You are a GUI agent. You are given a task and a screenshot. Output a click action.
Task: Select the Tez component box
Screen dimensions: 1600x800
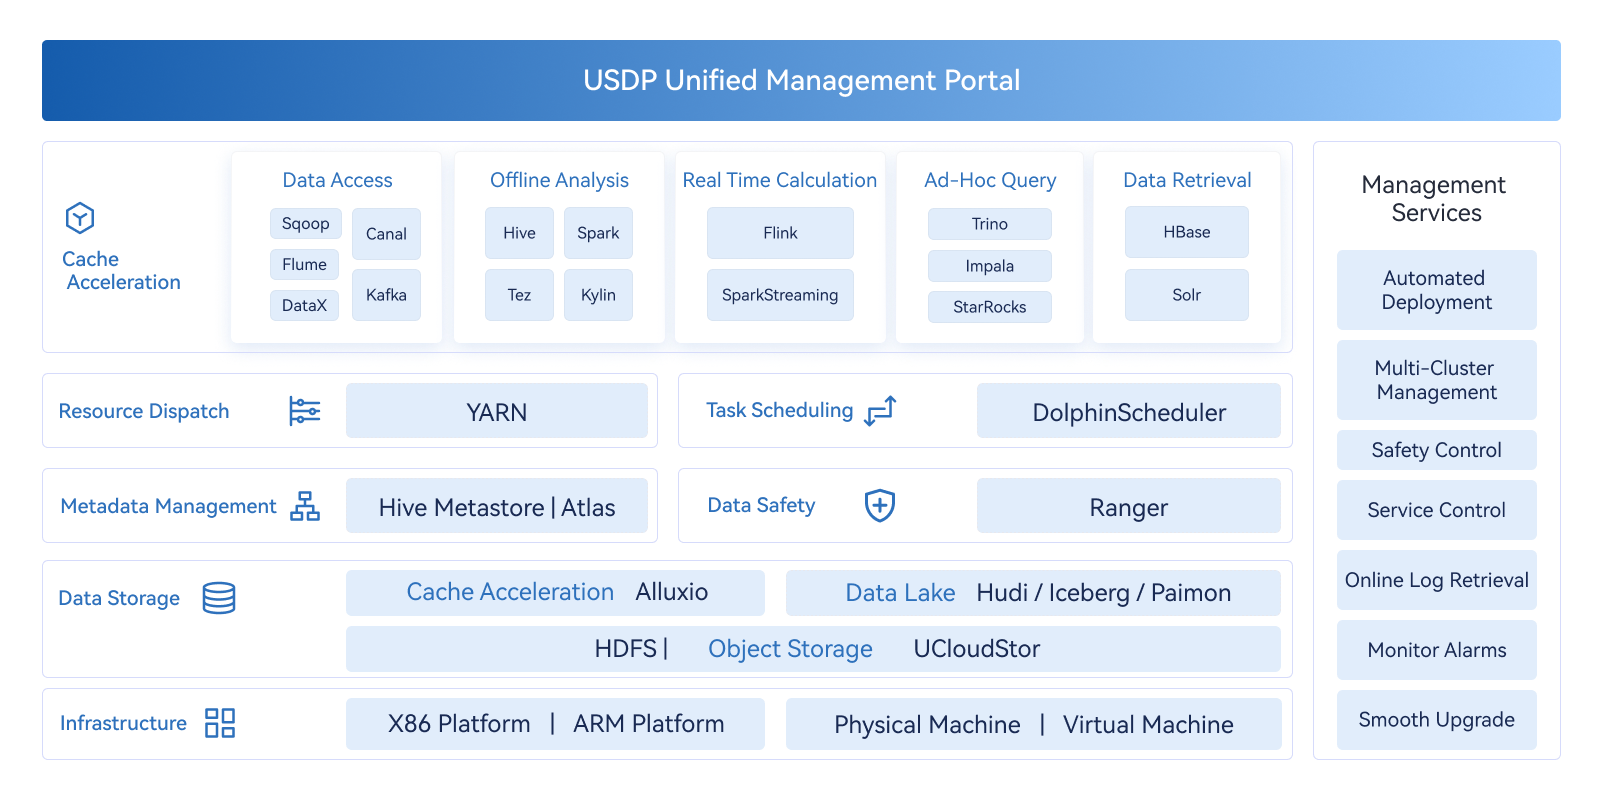(x=519, y=295)
